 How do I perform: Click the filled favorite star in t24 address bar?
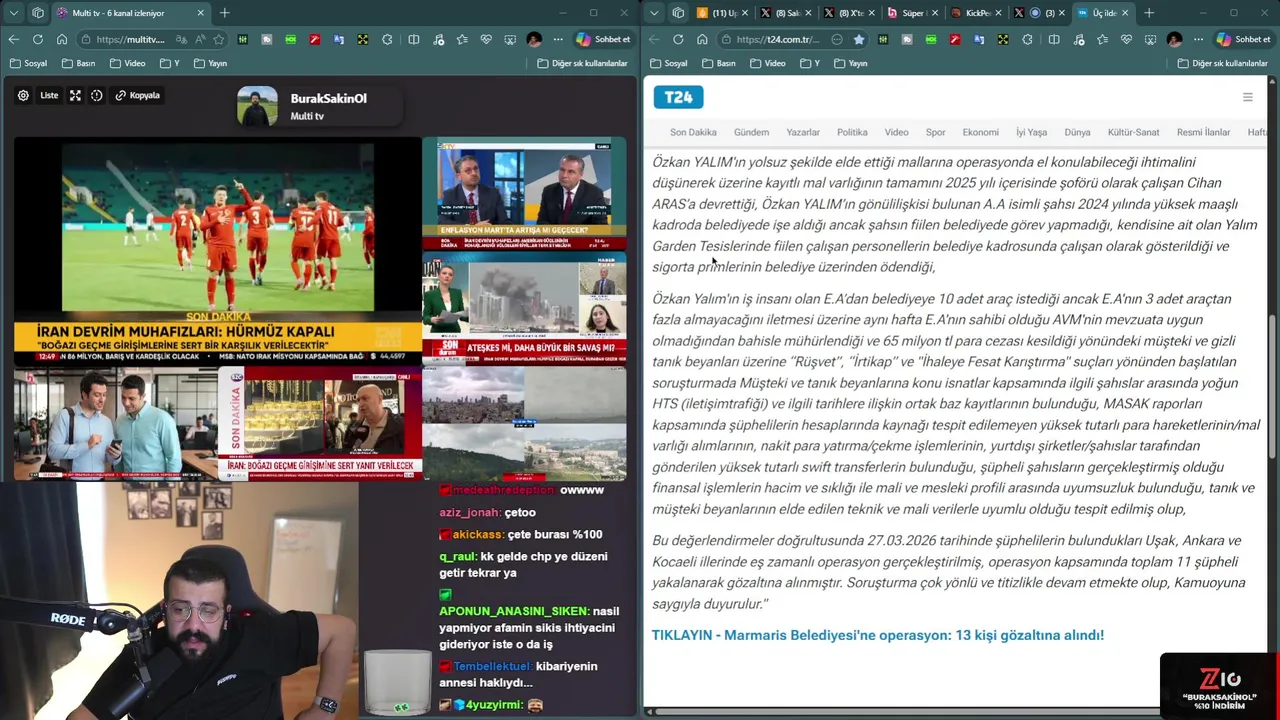(859, 39)
